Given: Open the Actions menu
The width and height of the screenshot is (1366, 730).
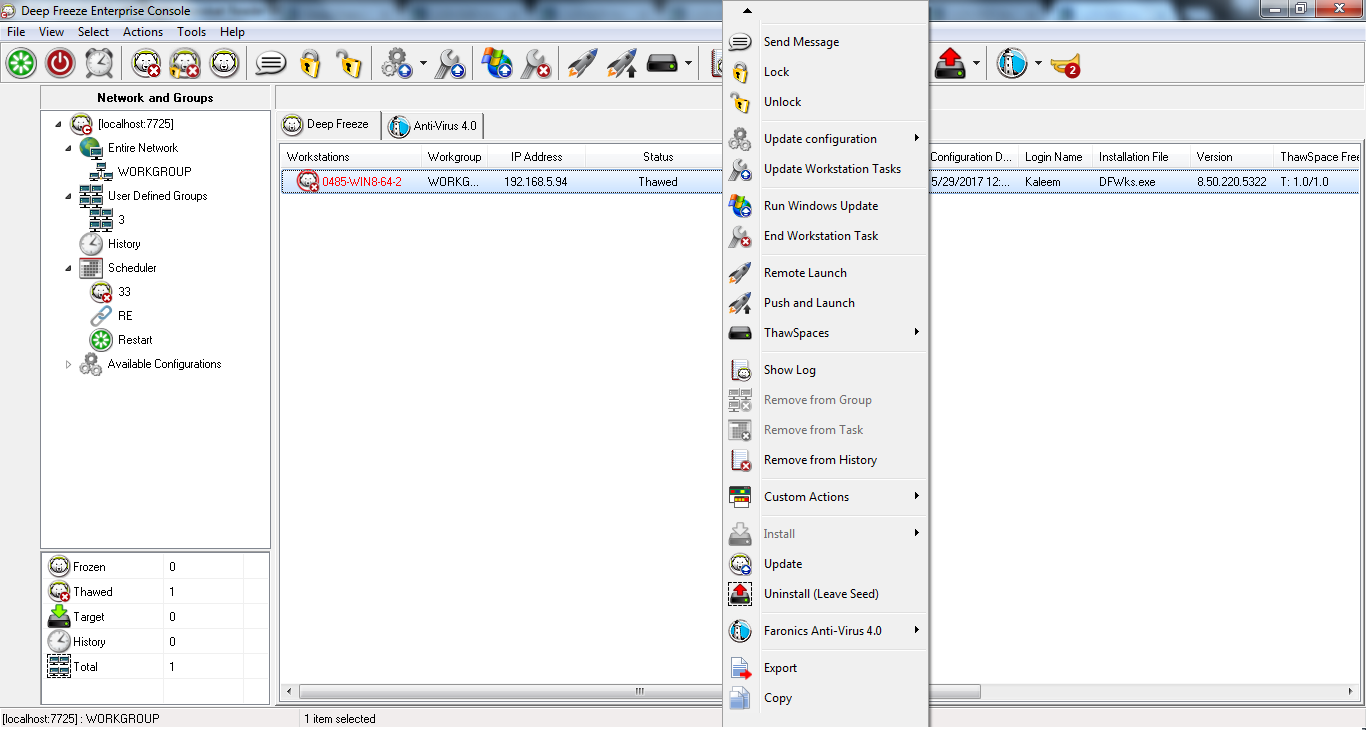Looking at the screenshot, I should tap(143, 32).
